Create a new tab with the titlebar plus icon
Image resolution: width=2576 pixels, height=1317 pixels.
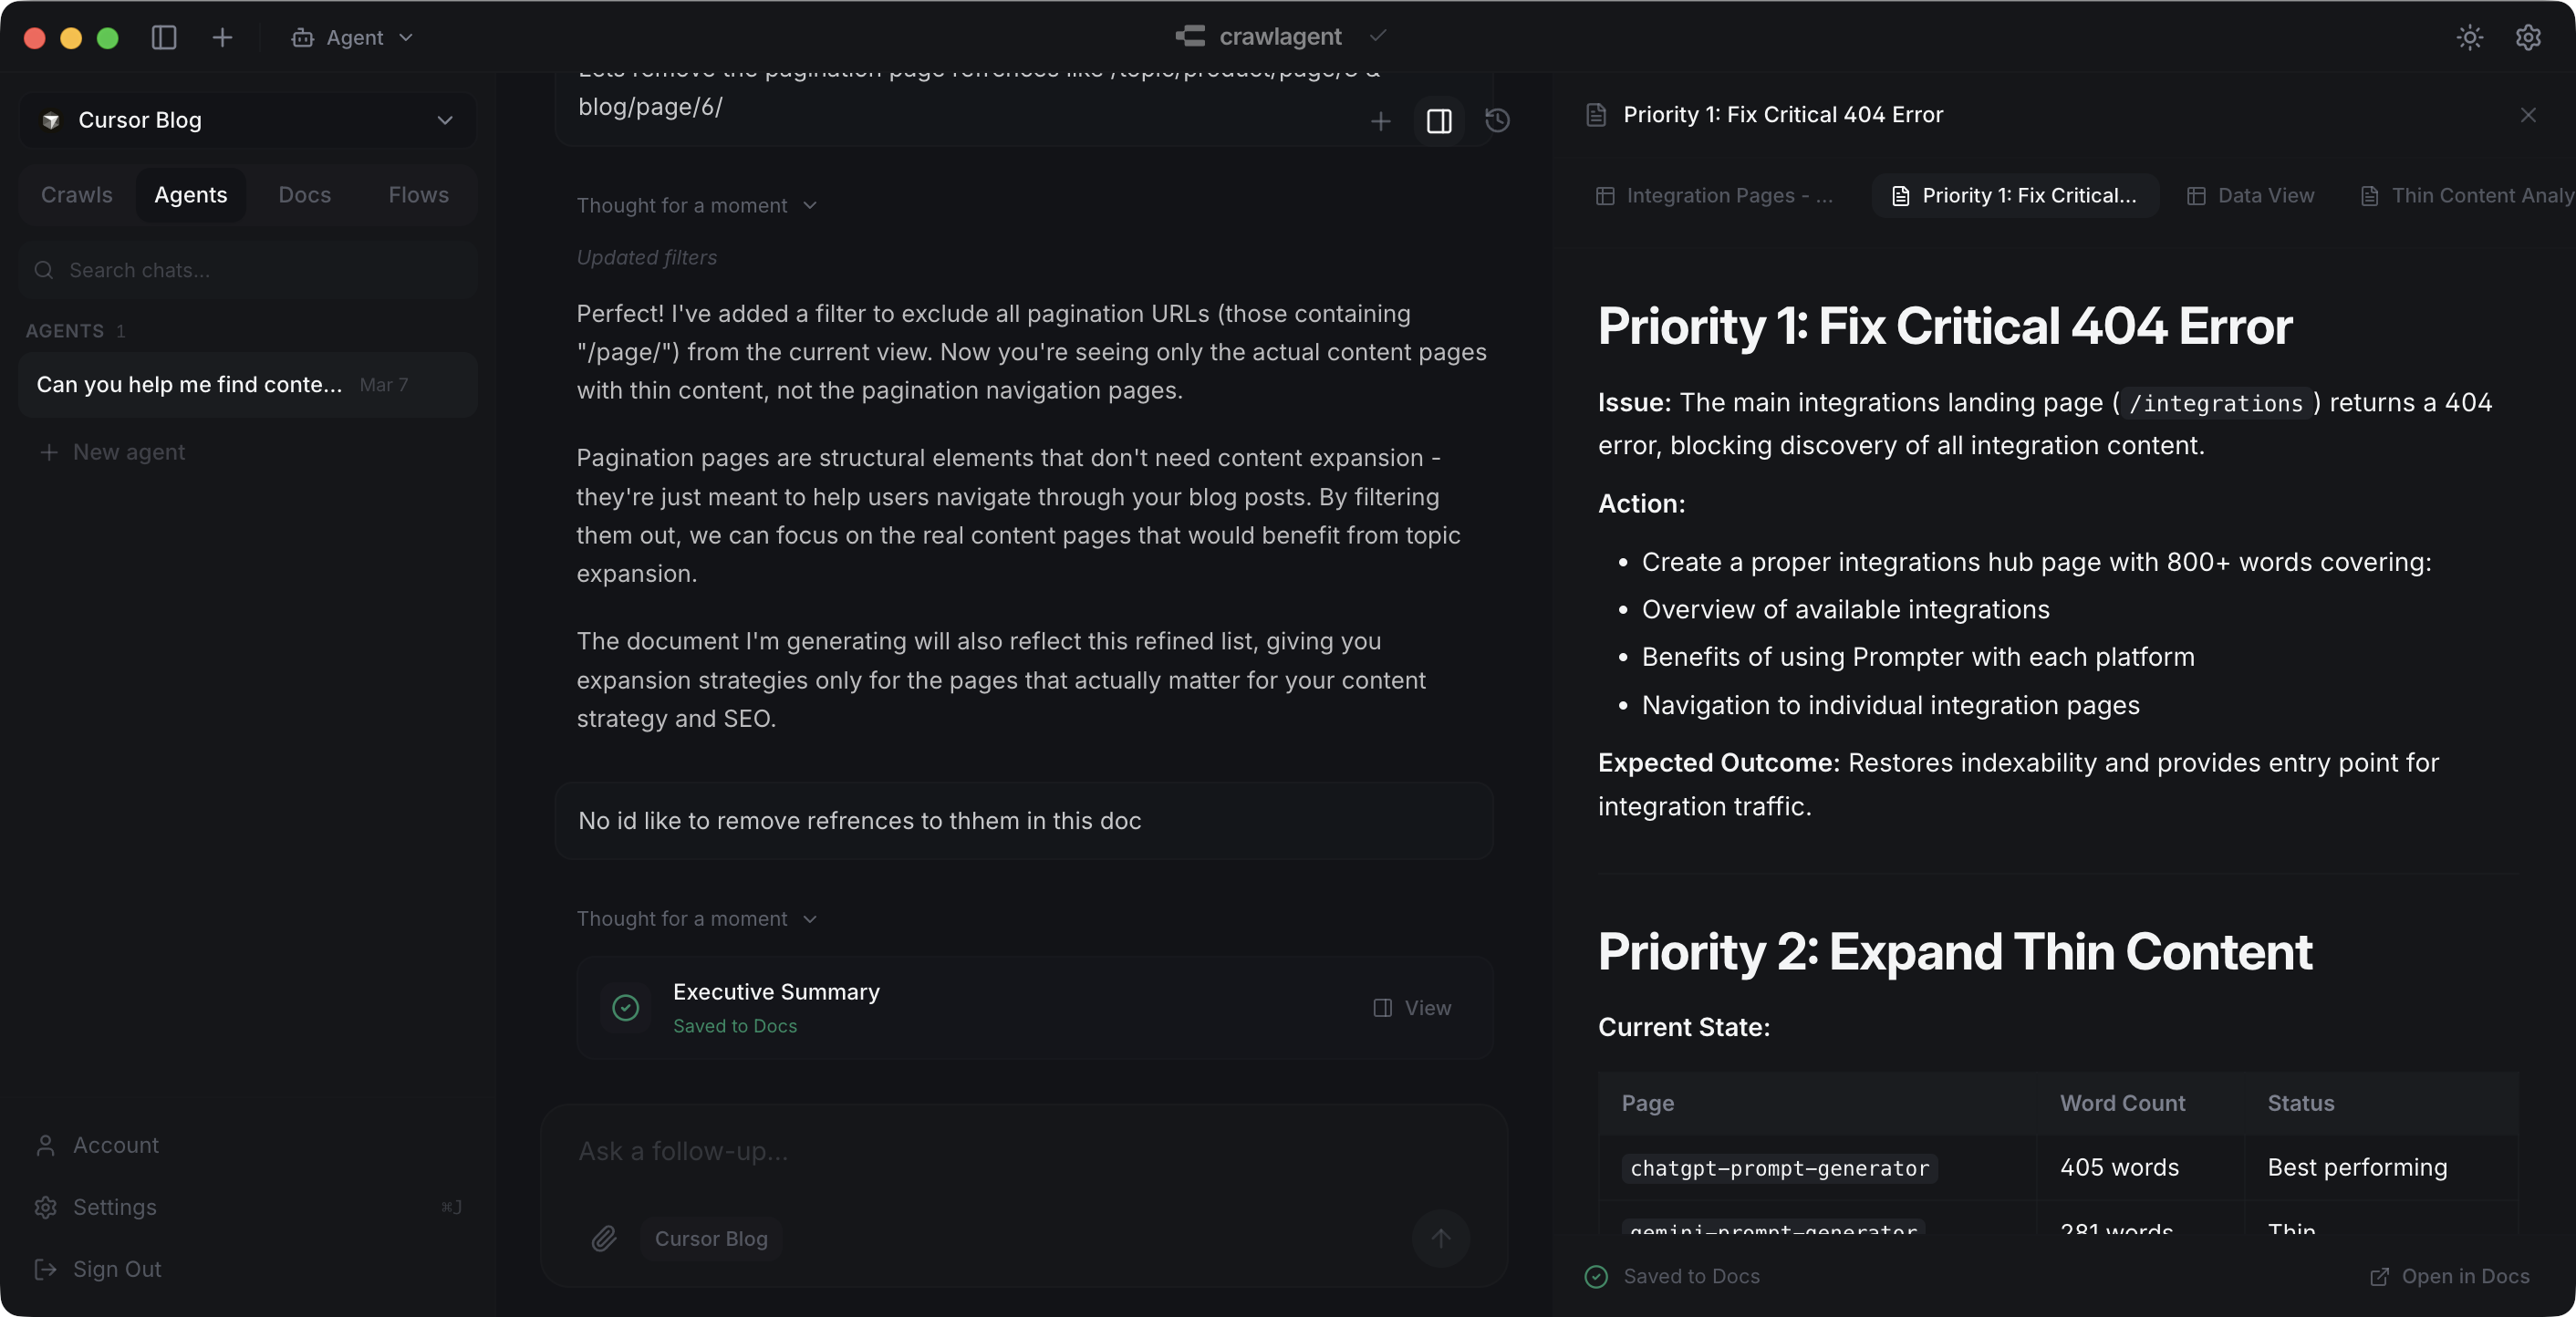221,37
